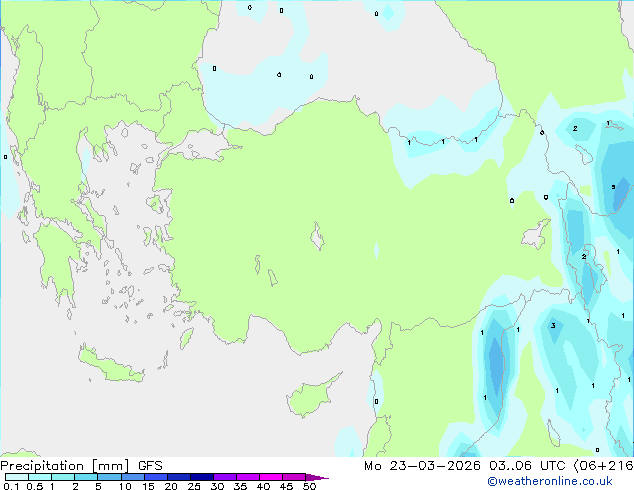634x490 pixels.
Task: Click the '50' legend scale label
Action: click(309, 486)
